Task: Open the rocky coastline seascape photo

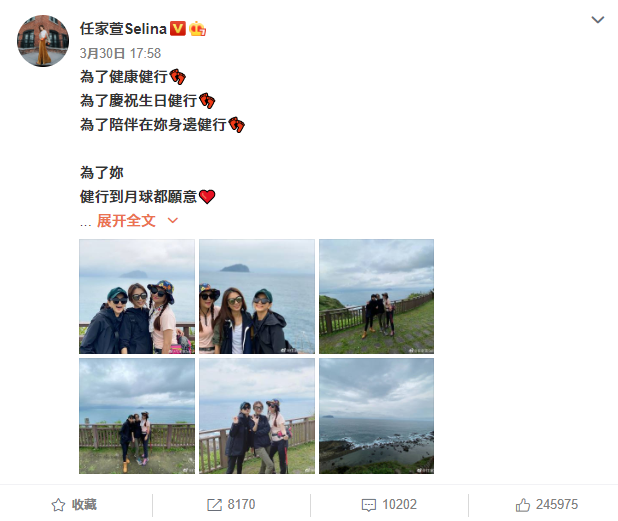Action: pos(376,416)
